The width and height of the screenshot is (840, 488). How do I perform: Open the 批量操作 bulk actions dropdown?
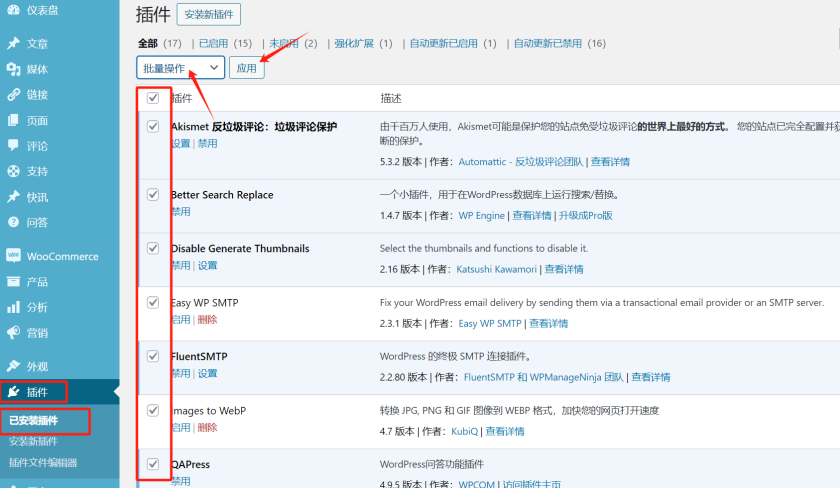pos(180,68)
